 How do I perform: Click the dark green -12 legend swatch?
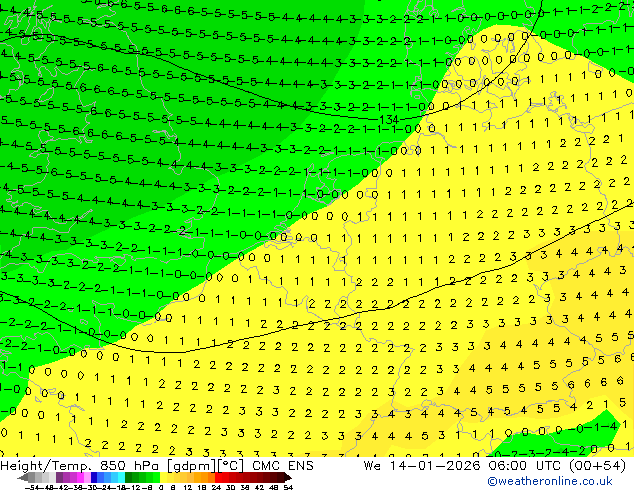pos(129,477)
